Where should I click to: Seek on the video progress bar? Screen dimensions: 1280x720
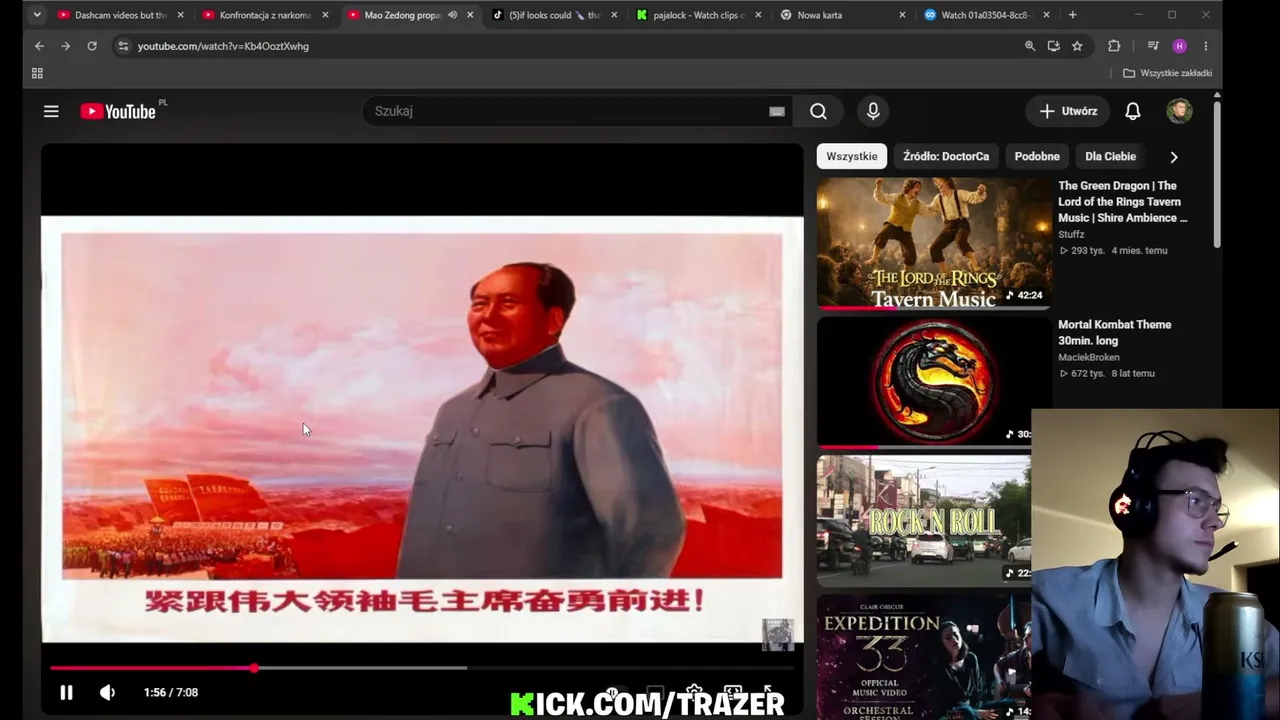coord(421,668)
